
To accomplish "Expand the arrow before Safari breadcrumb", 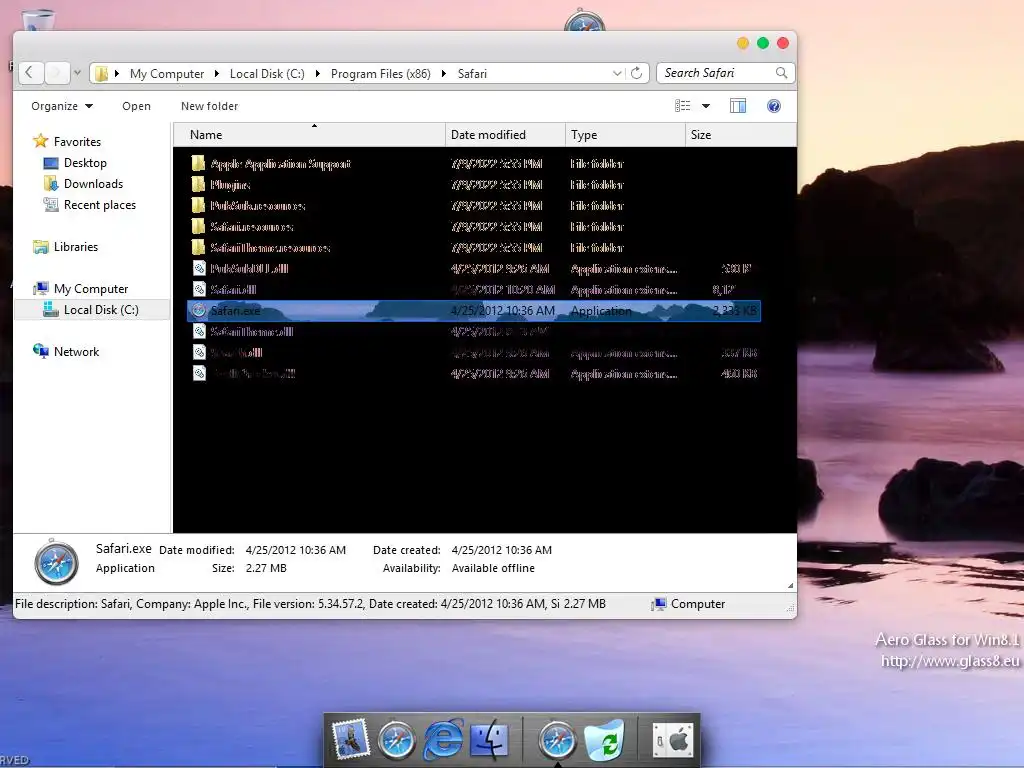I will [x=444, y=74].
